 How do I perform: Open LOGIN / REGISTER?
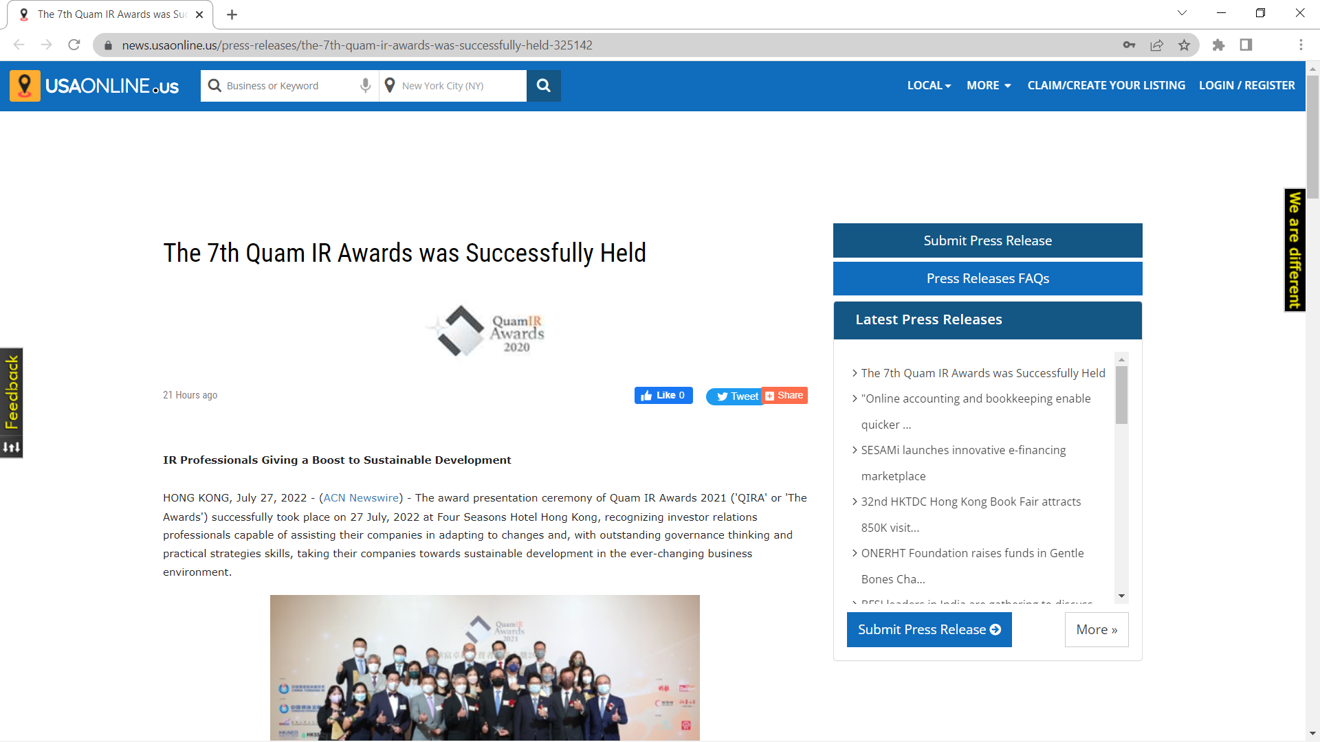click(x=1247, y=86)
